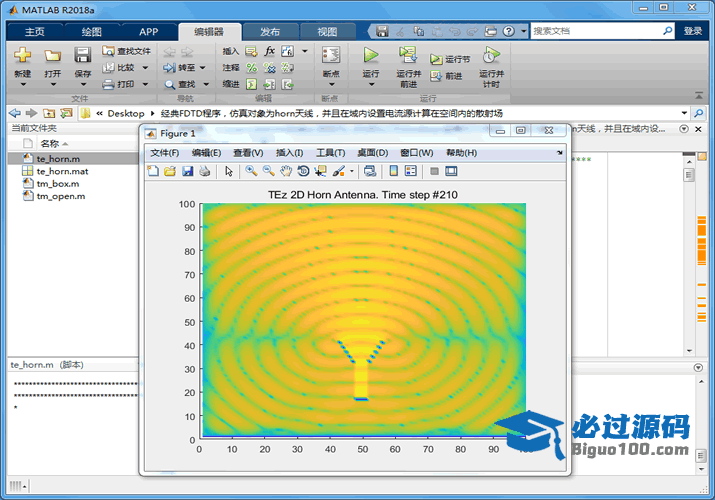Toggle the Zoom Out tool in Figure 1
This screenshot has width=715, height=500.
268,171
